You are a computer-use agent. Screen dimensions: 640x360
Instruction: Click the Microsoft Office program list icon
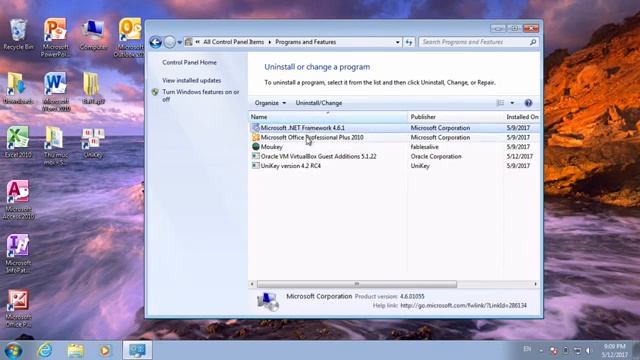[256, 137]
